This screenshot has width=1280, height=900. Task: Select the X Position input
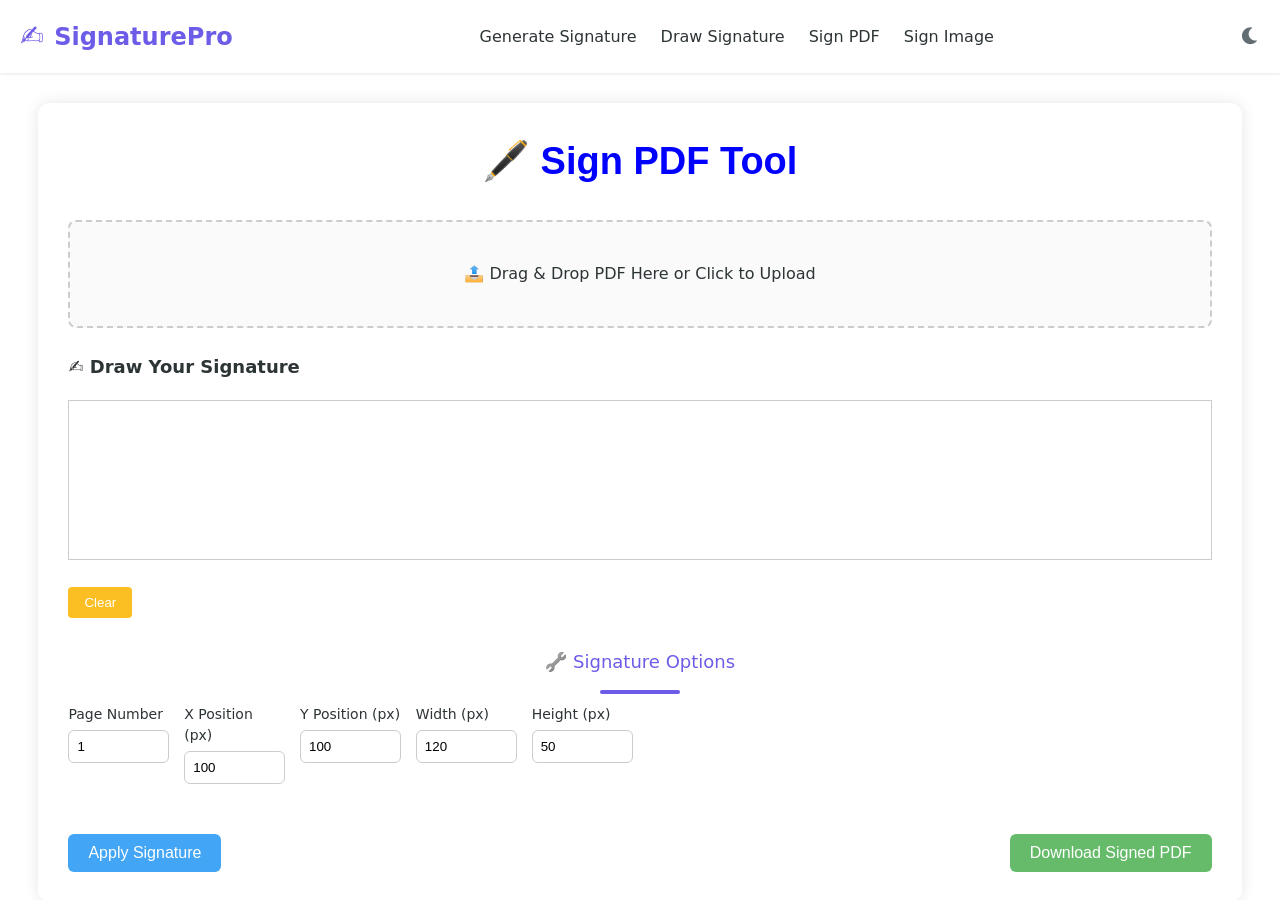pos(234,767)
